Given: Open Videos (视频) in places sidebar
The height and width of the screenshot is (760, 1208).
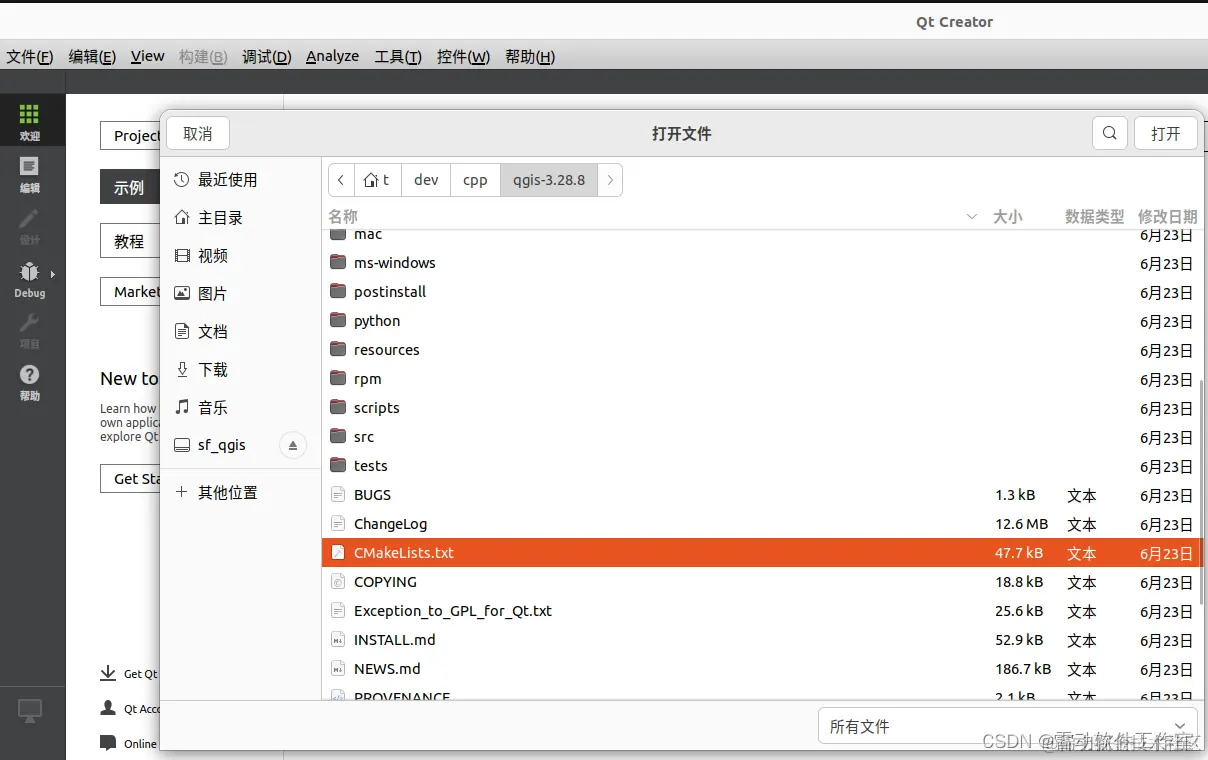Looking at the screenshot, I should pyautogui.click(x=241, y=256).
